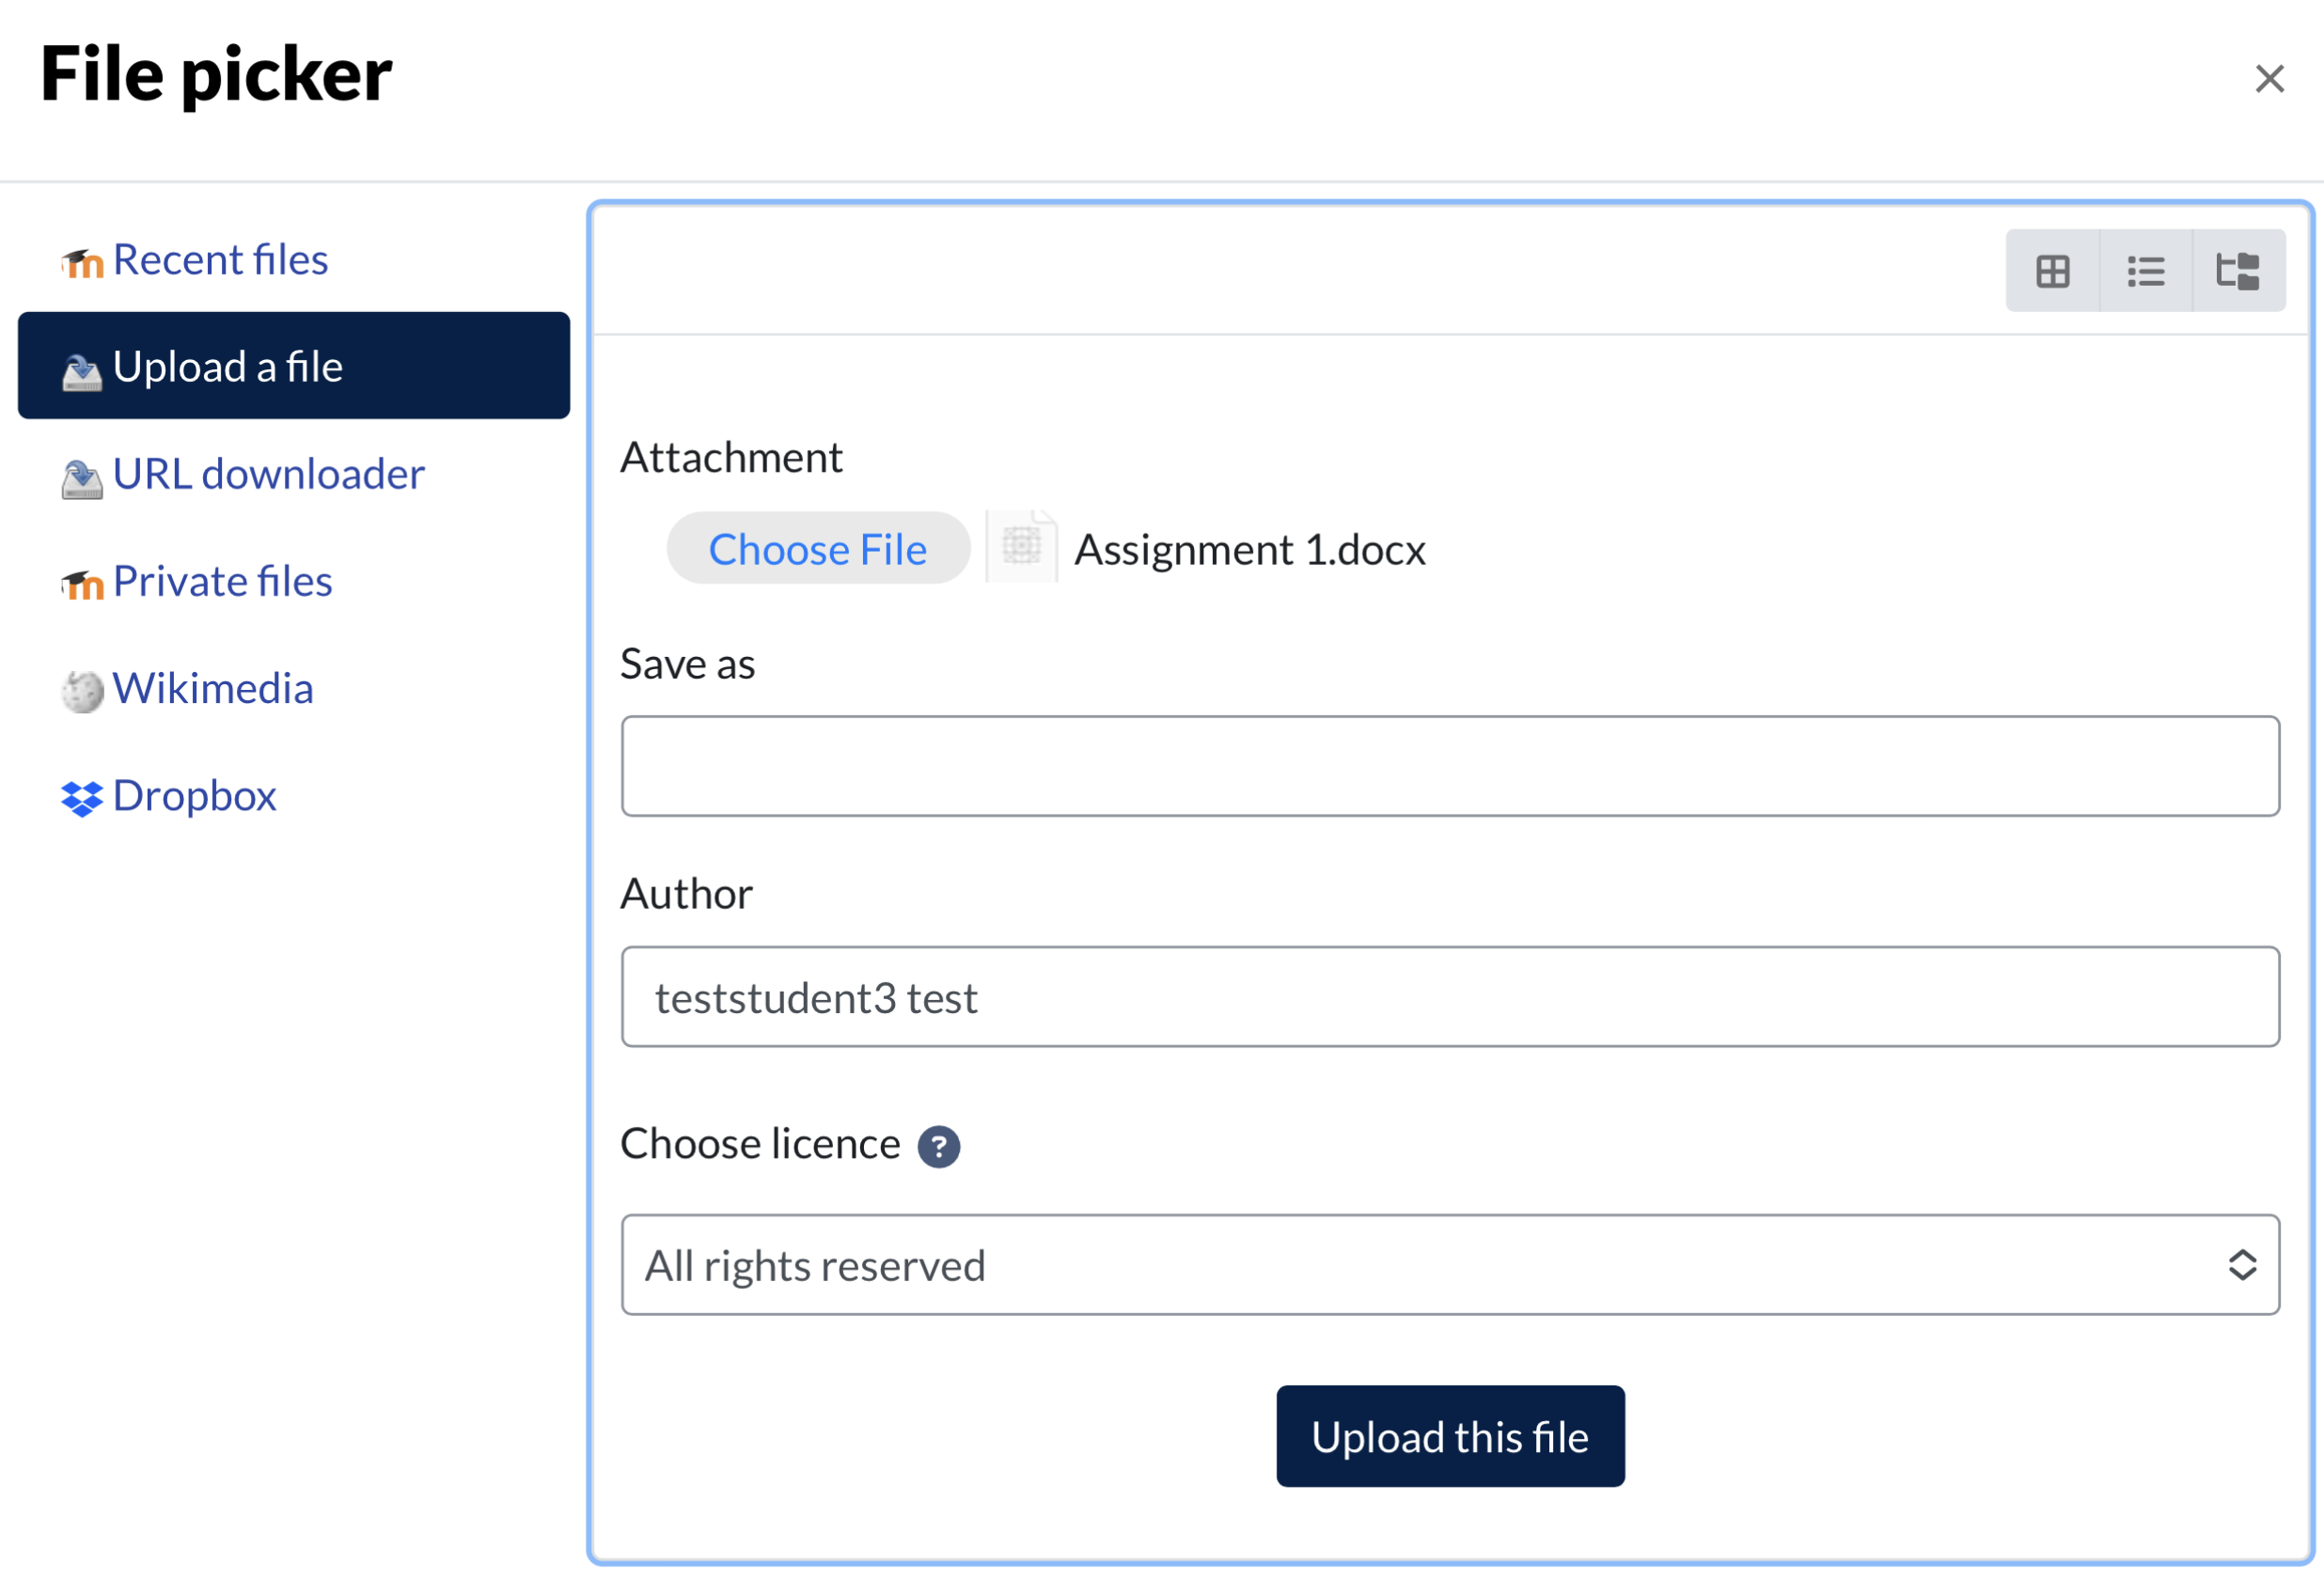Open the Choose licence dropdown

click(1400, 1265)
